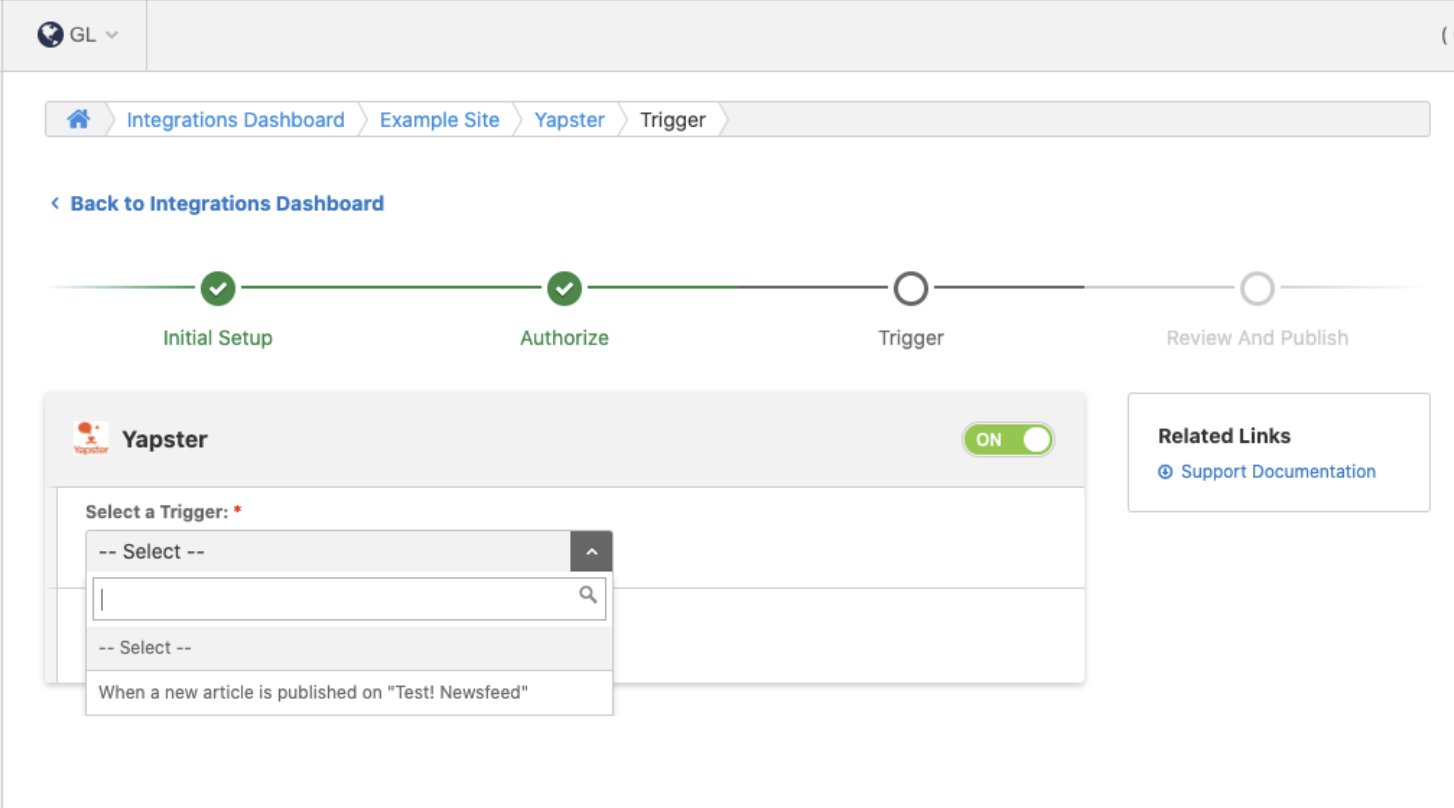Follow the Support Documentation link
The width and height of the screenshot is (1454, 808).
pos(1279,471)
